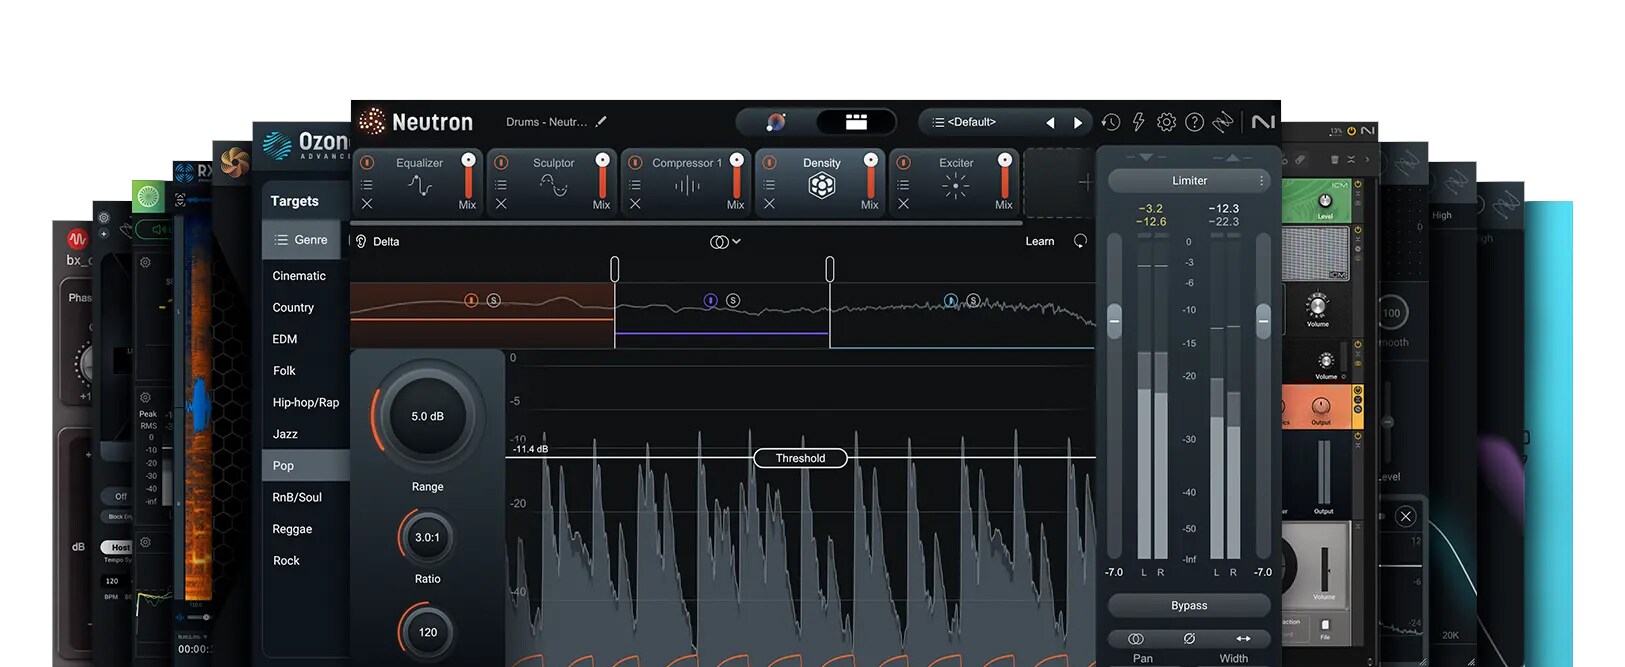Screen dimensions: 1625x667
Task: Toggle the Delta ear icon
Action: (361, 242)
